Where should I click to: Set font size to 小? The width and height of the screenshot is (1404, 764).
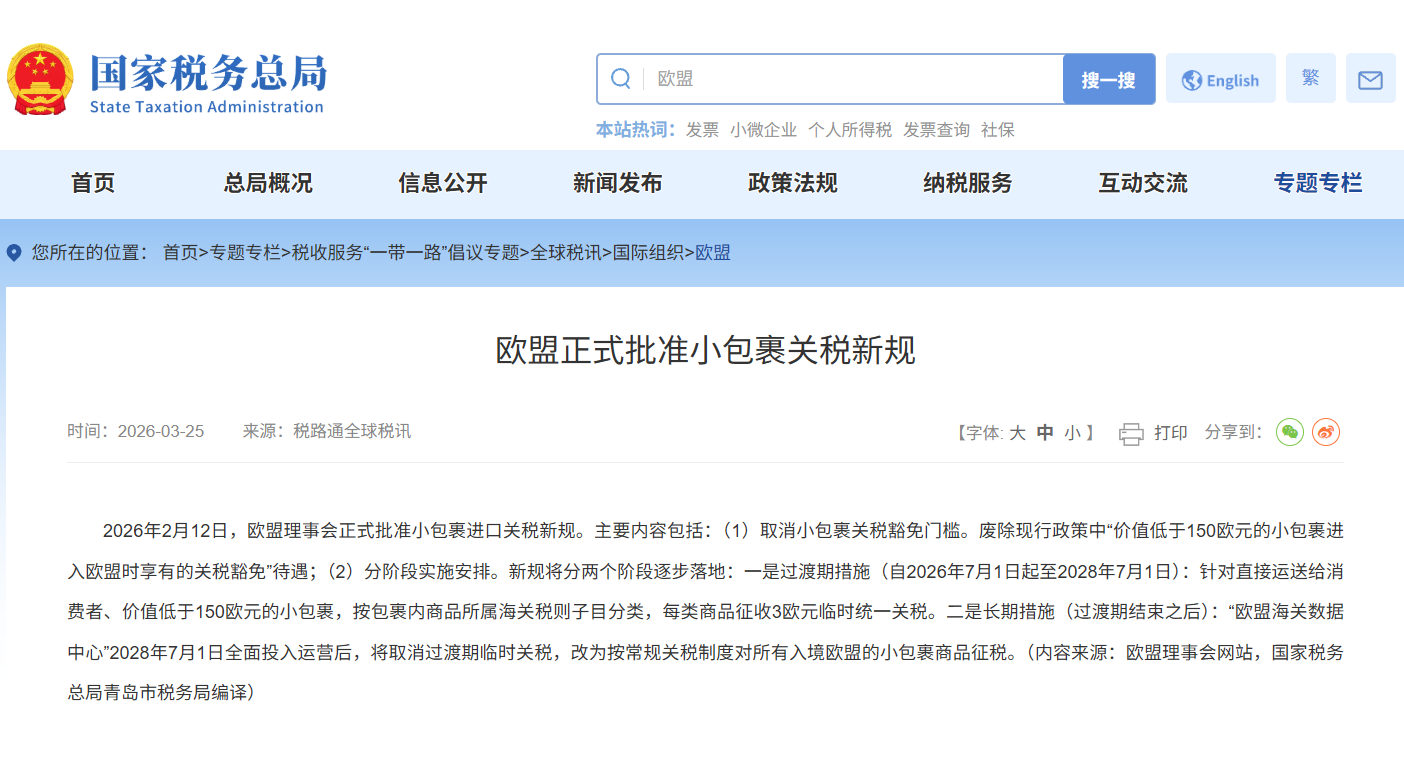[x=1072, y=433]
